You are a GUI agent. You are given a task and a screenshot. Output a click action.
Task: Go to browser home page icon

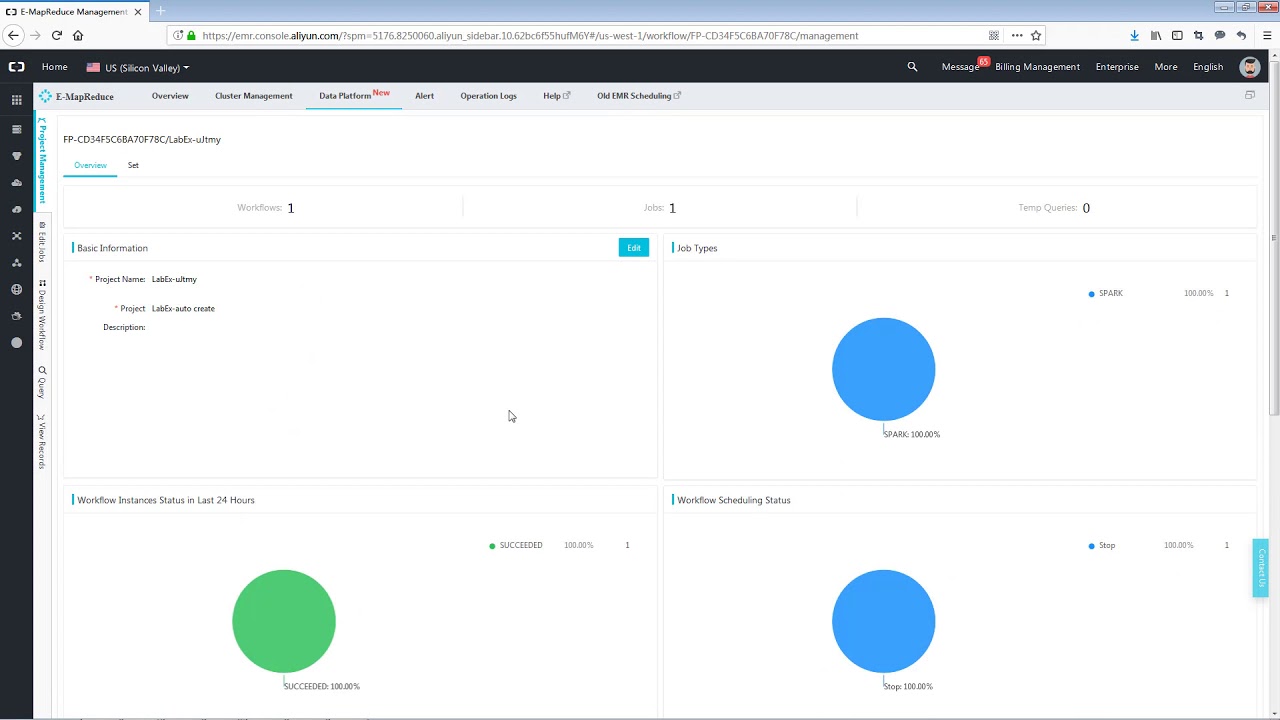click(x=78, y=35)
